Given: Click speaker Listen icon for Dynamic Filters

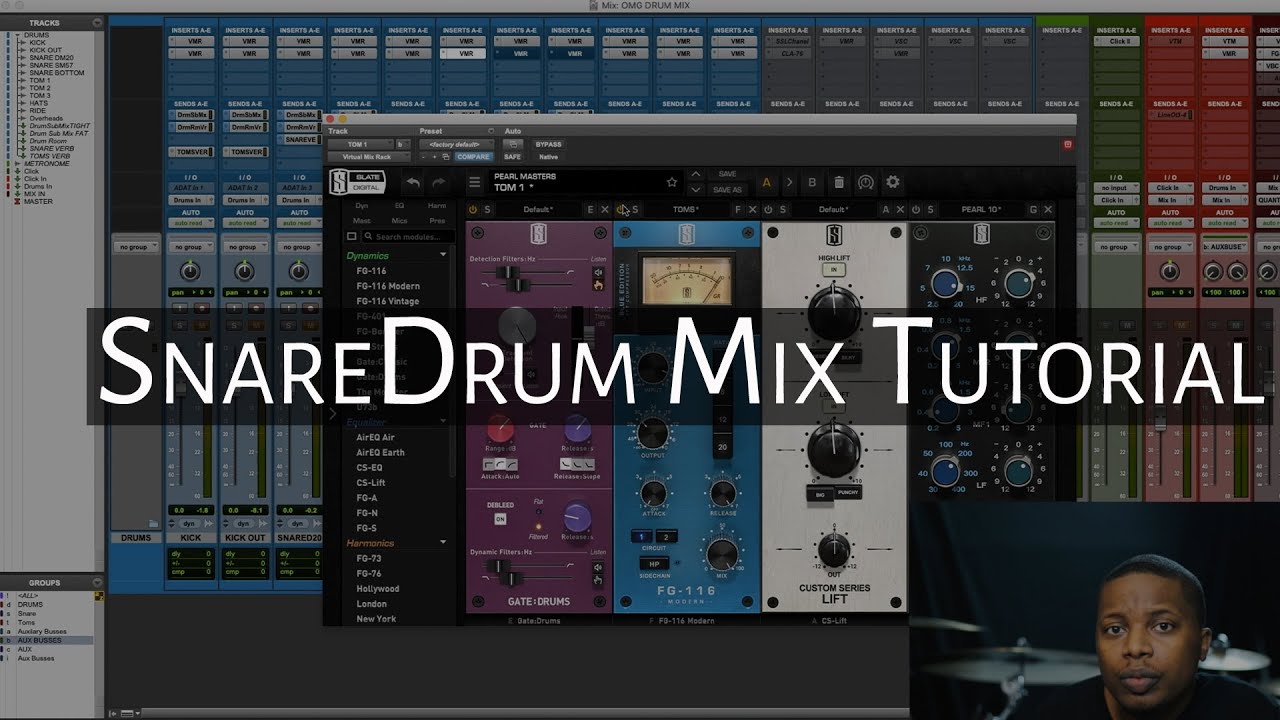Looking at the screenshot, I should pyautogui.click(x=598, y=566).
